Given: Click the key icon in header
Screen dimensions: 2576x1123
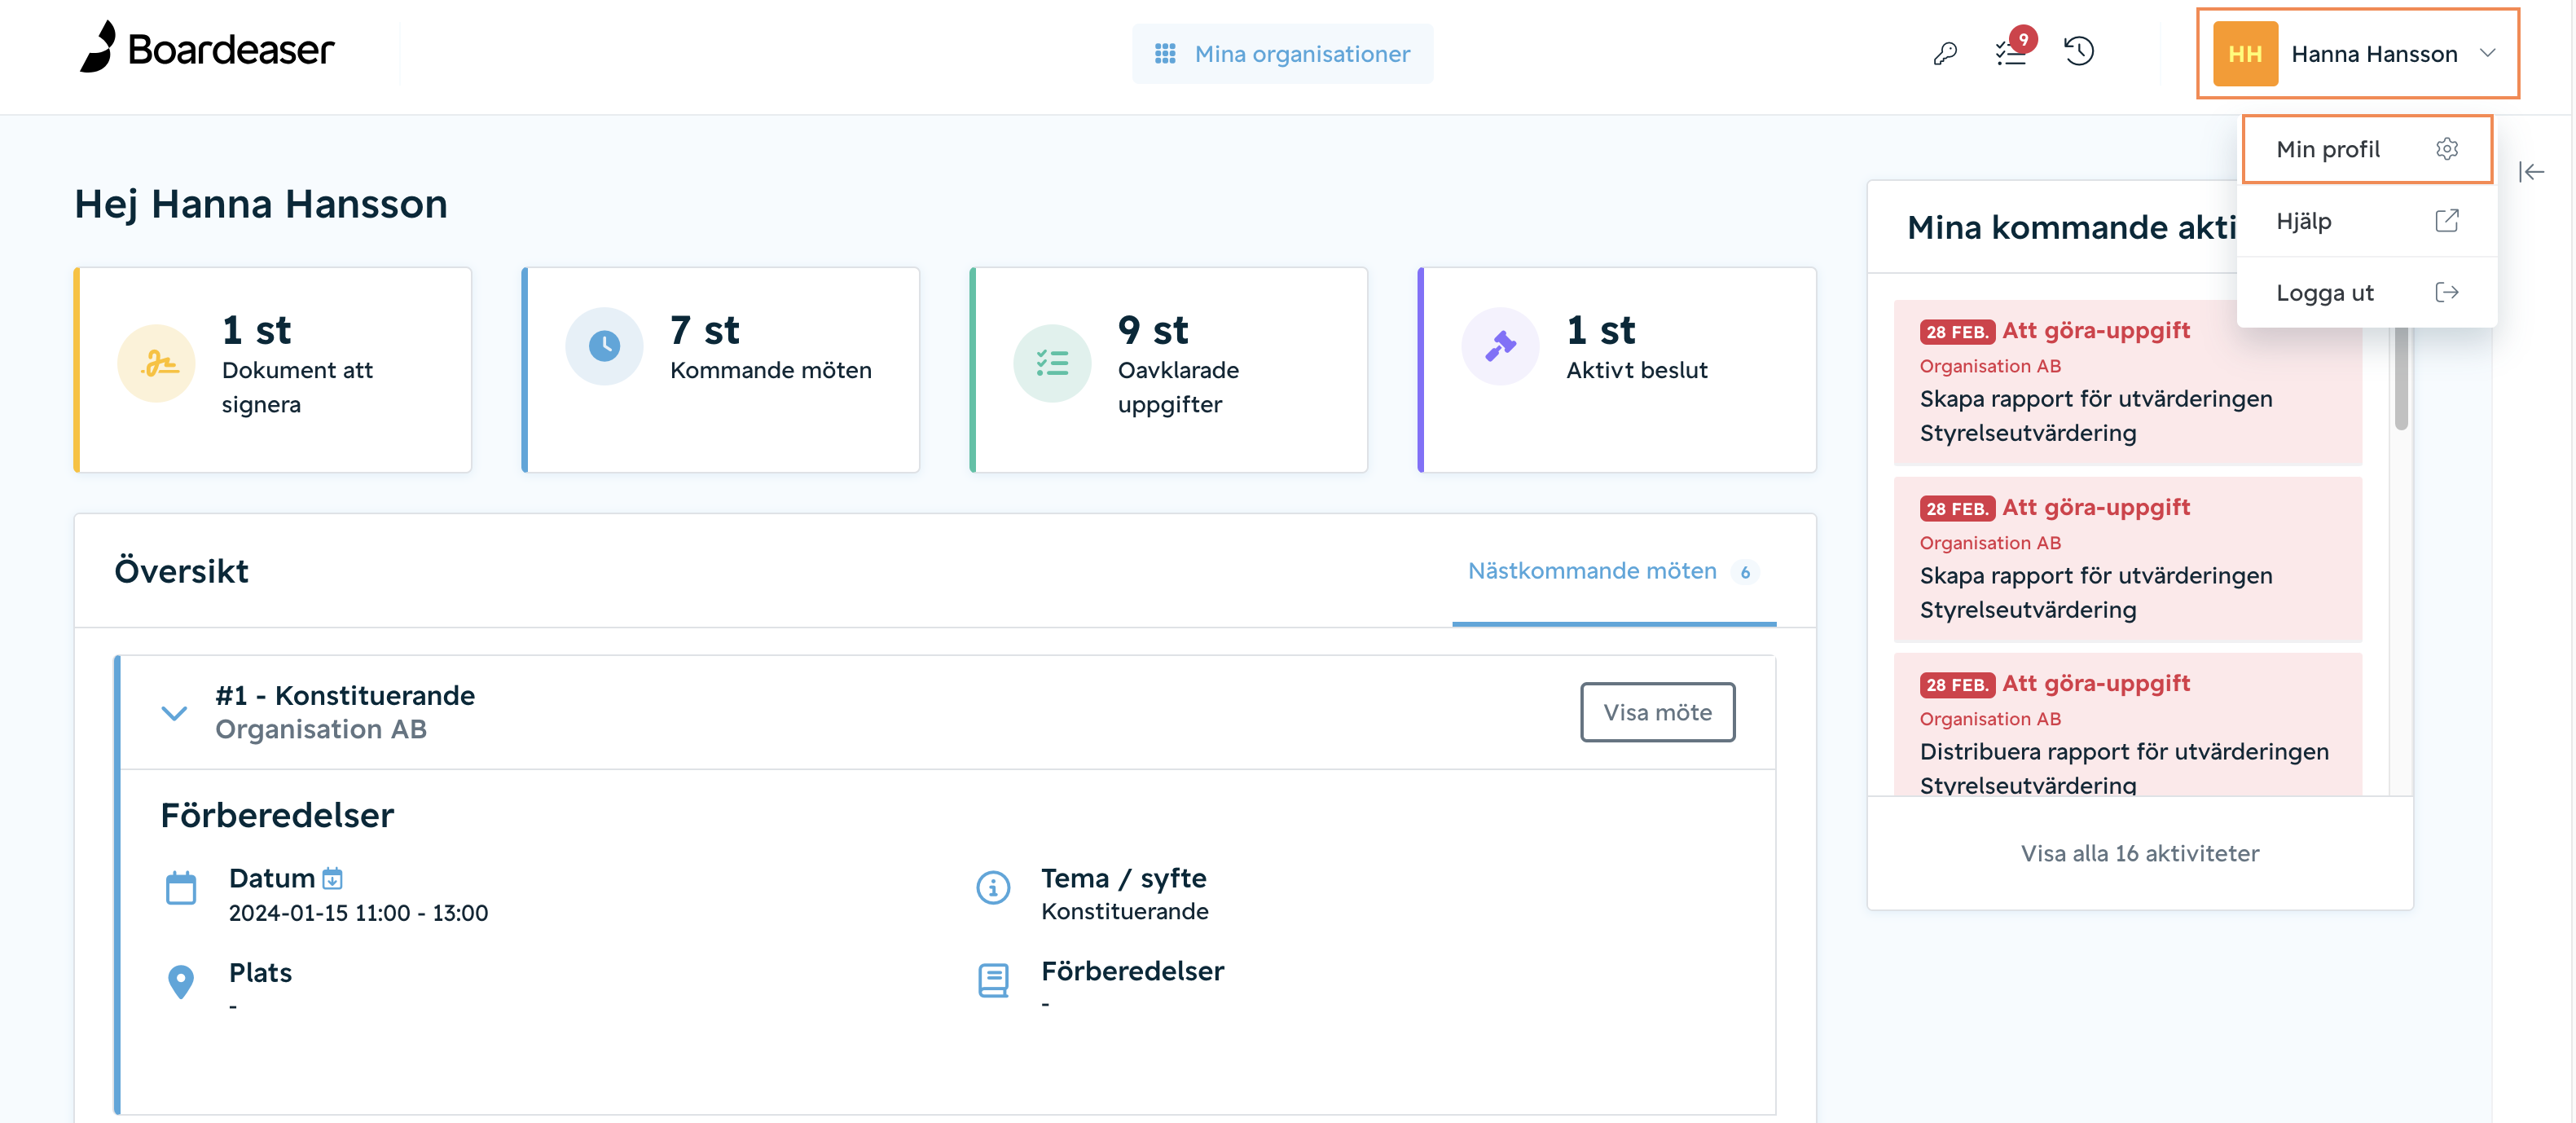Looking at the screenshot, I should [x=1945, y=53].
